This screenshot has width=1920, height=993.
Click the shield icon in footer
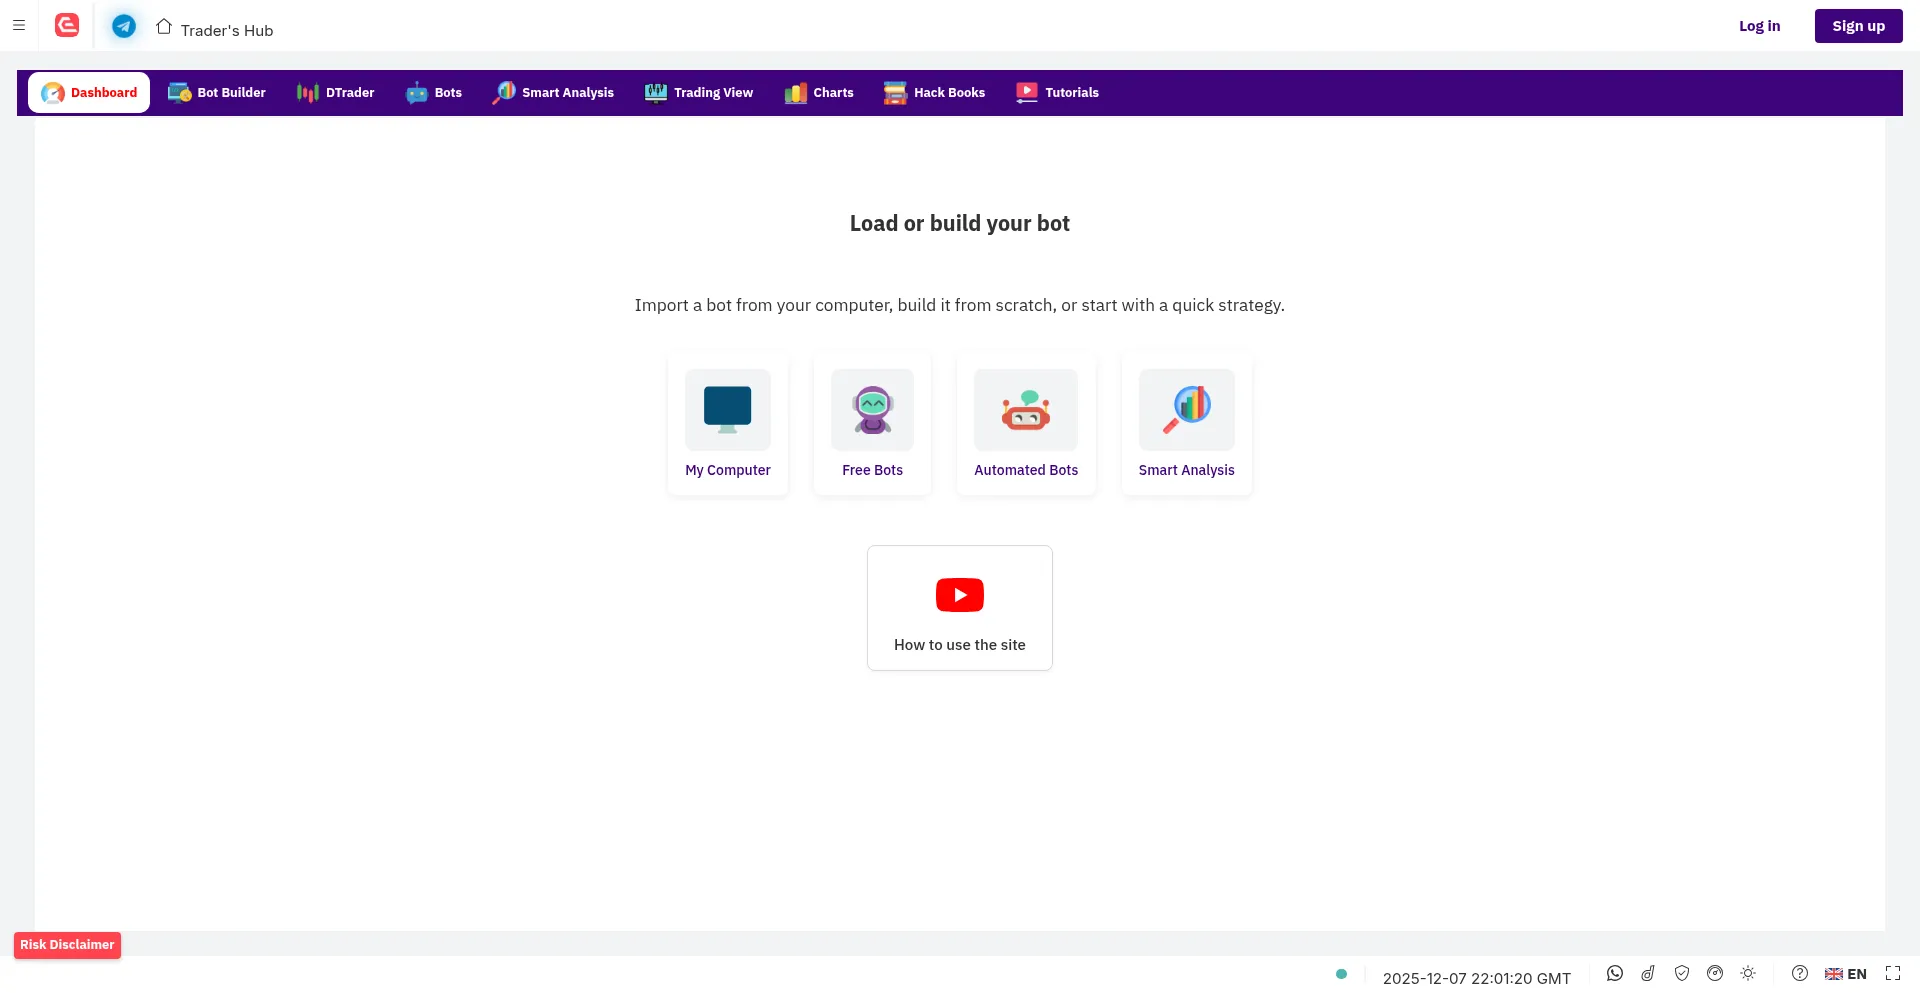[x=1682, y=973]
